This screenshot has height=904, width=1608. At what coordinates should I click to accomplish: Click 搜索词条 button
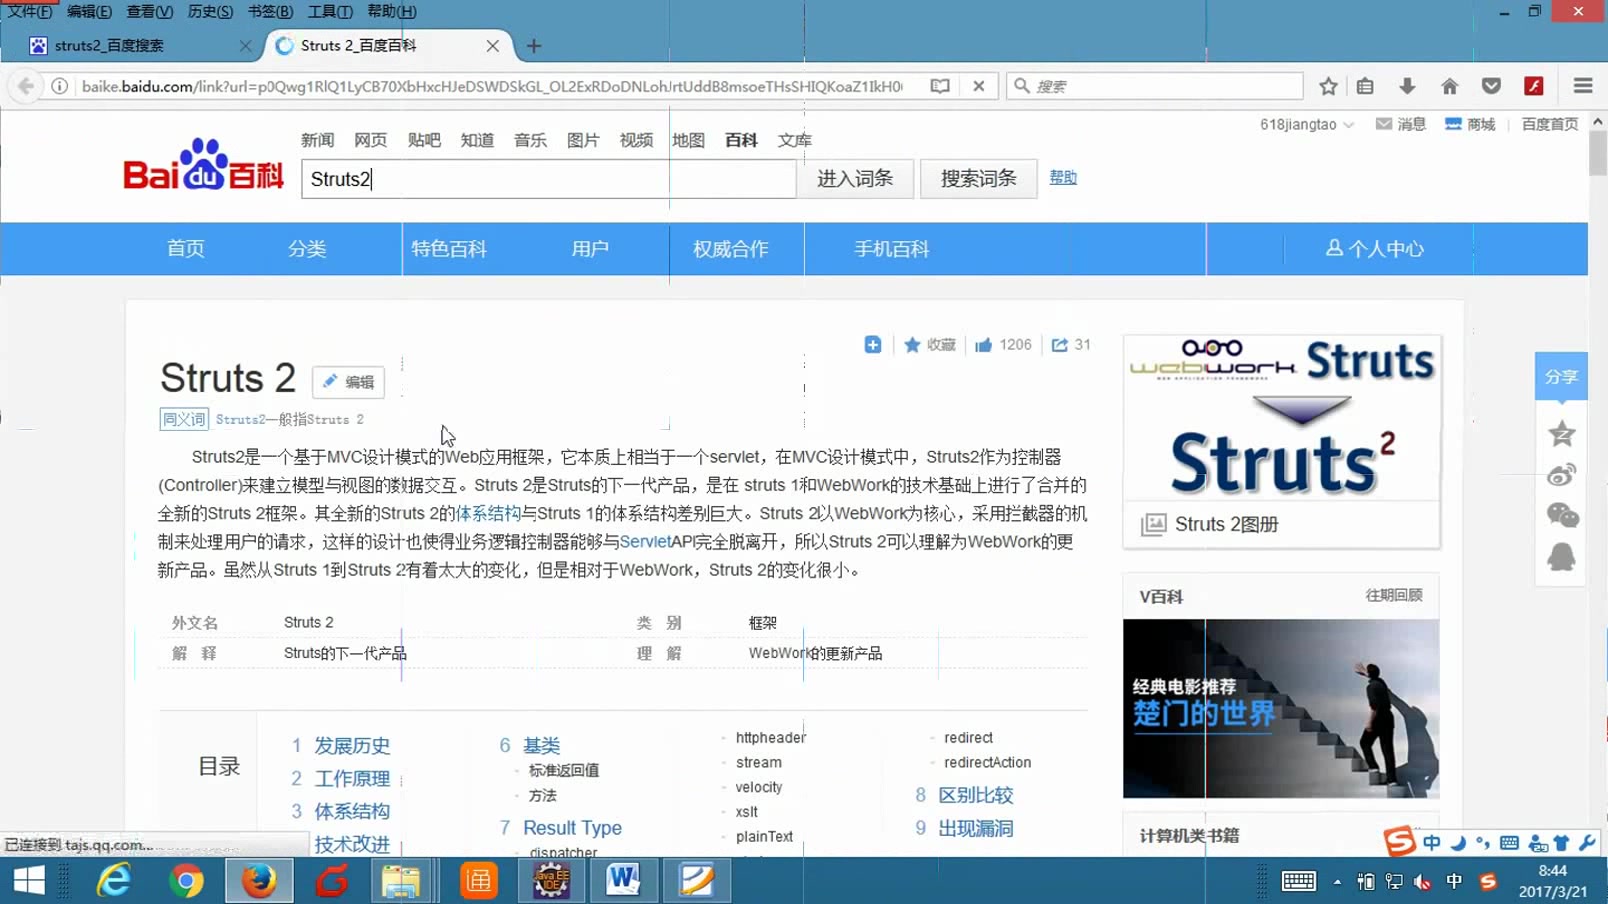(x=978, y=178)
